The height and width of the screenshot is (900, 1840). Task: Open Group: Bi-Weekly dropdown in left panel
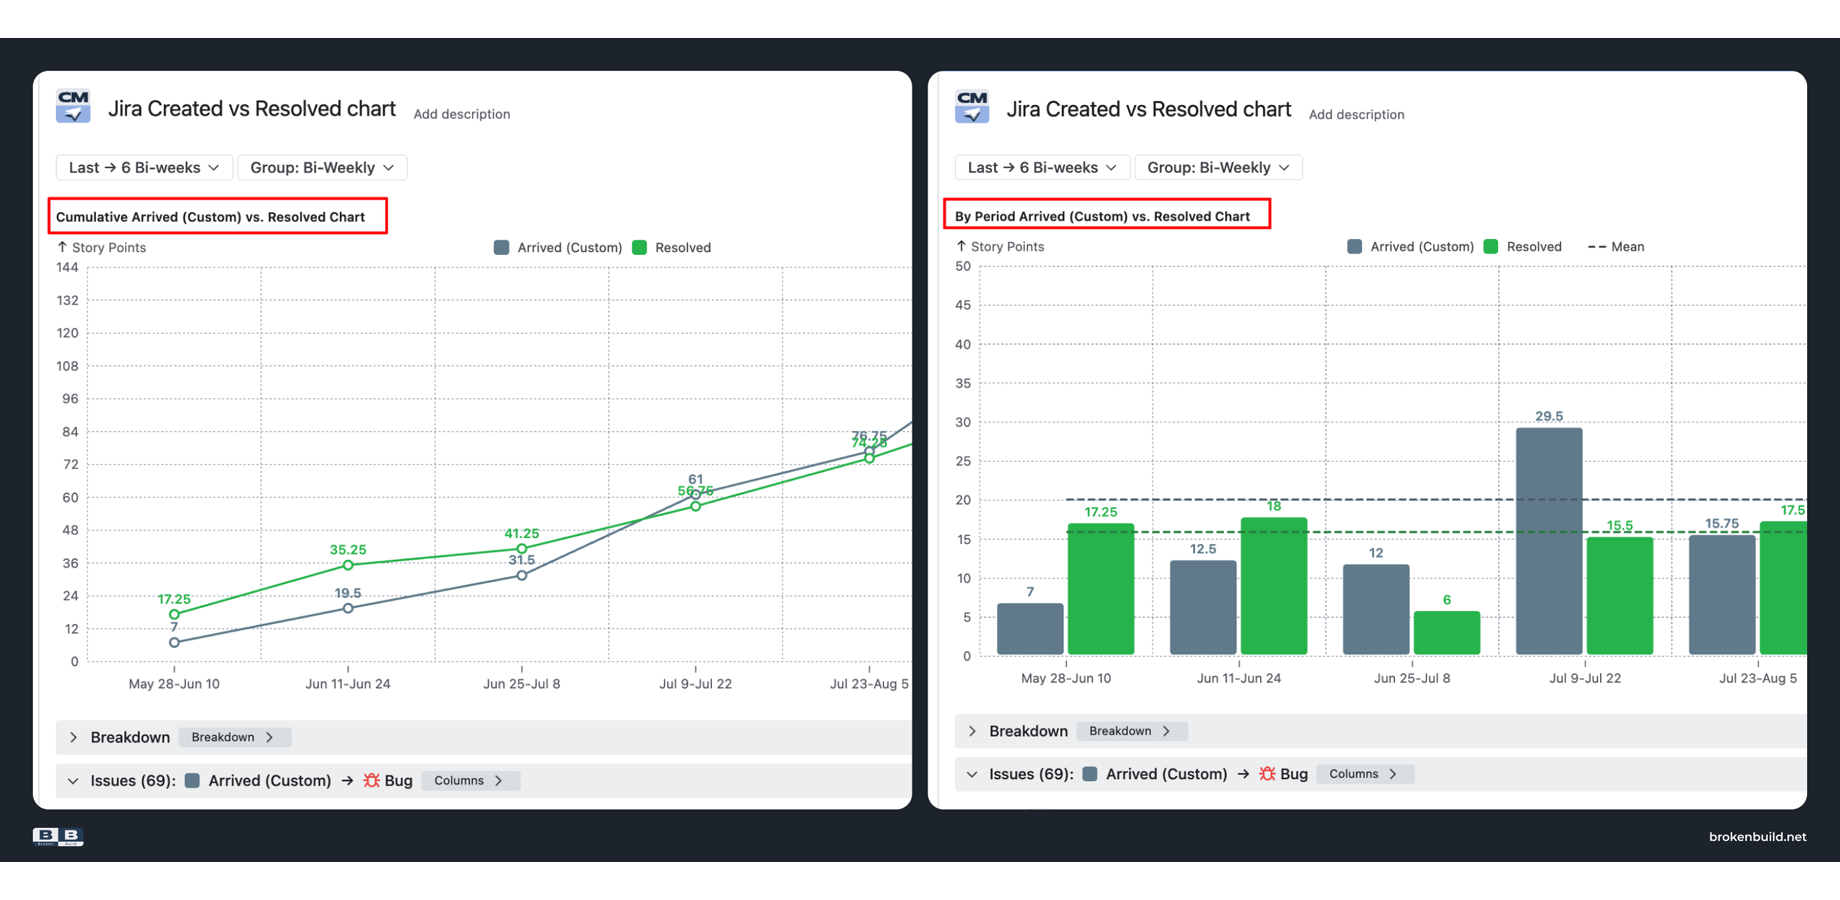click(x=322, y=168)
